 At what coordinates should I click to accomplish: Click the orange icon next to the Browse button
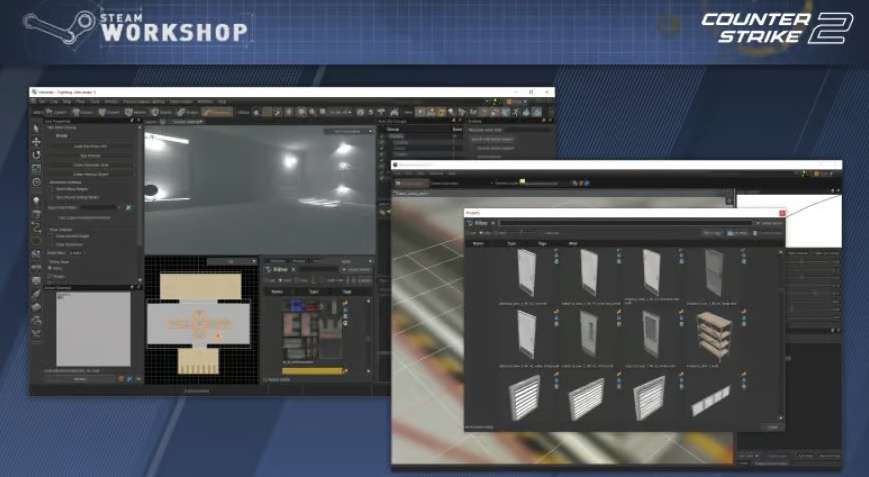[x=121, y=379]
